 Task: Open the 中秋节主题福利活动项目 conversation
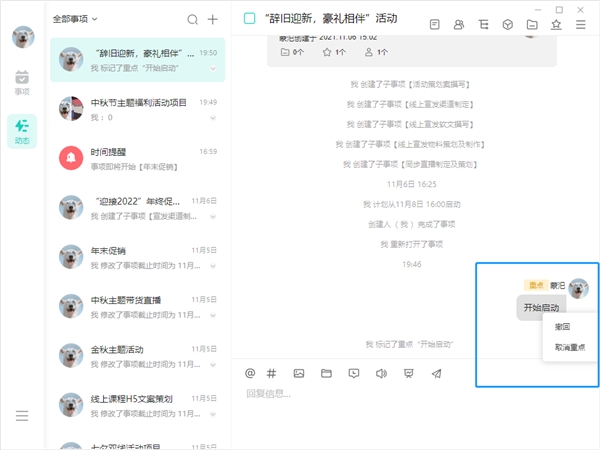138,109
